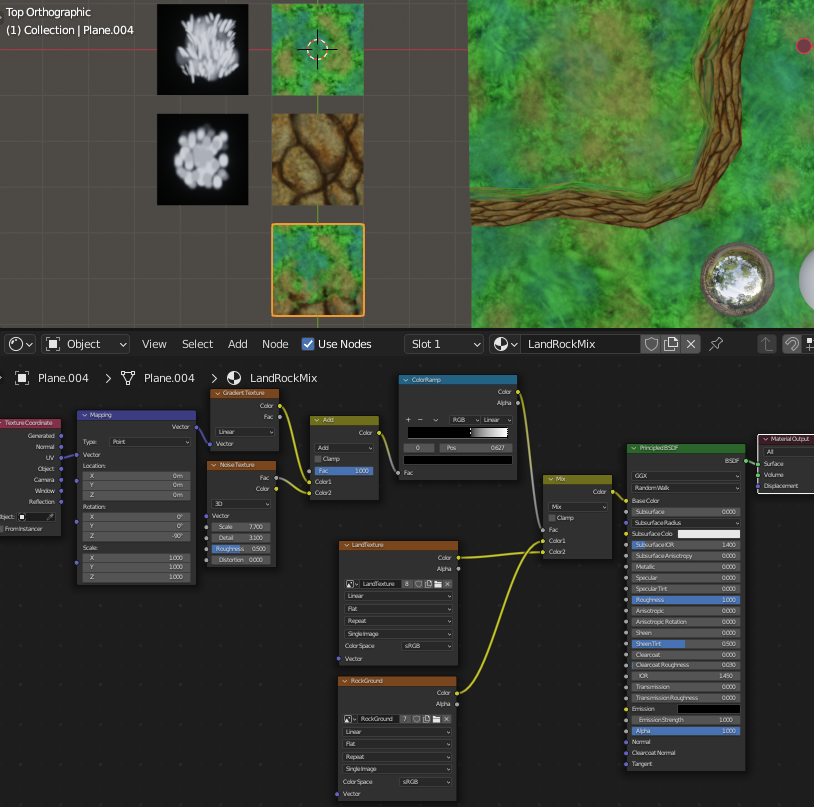This screenshot has width=814, height=807.
Task: Open the ColorRamp RGB color mode dropdown
Action: tap(465, 419)
